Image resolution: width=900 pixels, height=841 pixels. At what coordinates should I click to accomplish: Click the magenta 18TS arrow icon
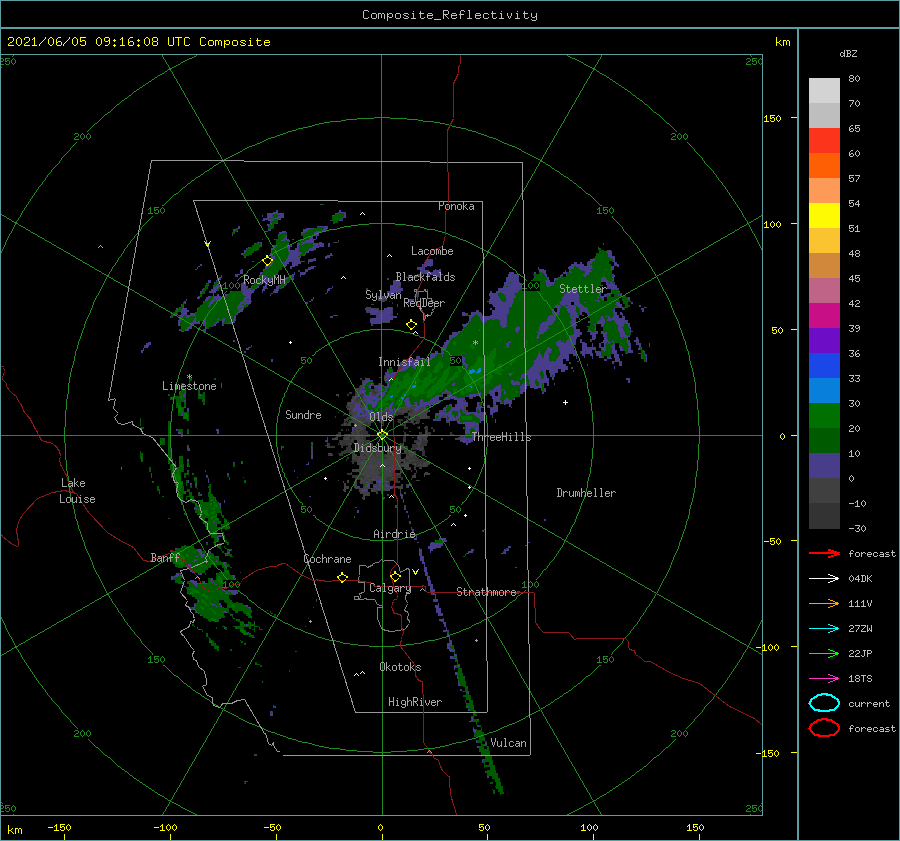pyautogui.click(x=824, y=679)
